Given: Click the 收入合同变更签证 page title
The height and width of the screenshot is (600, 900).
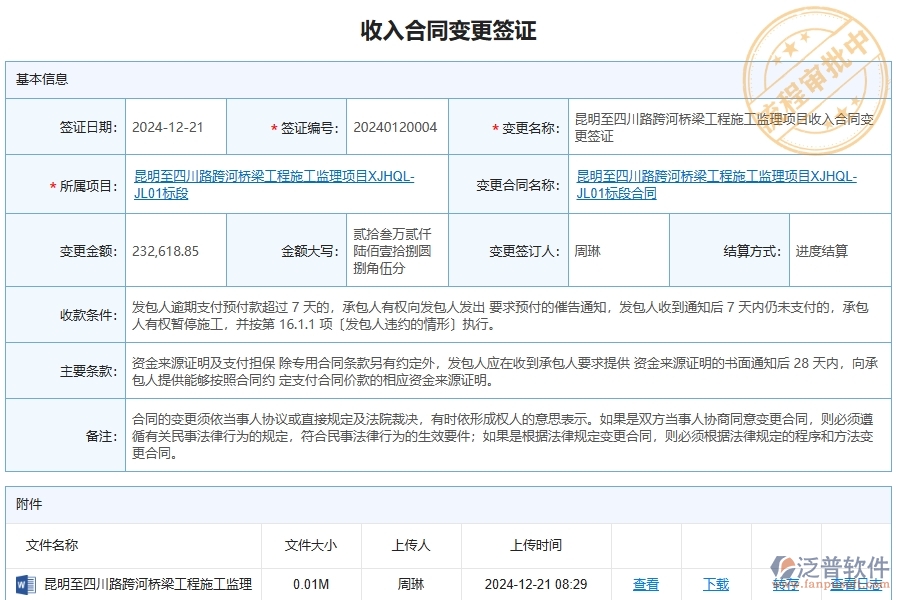Looking at the screenshot, I should point(449,31).
